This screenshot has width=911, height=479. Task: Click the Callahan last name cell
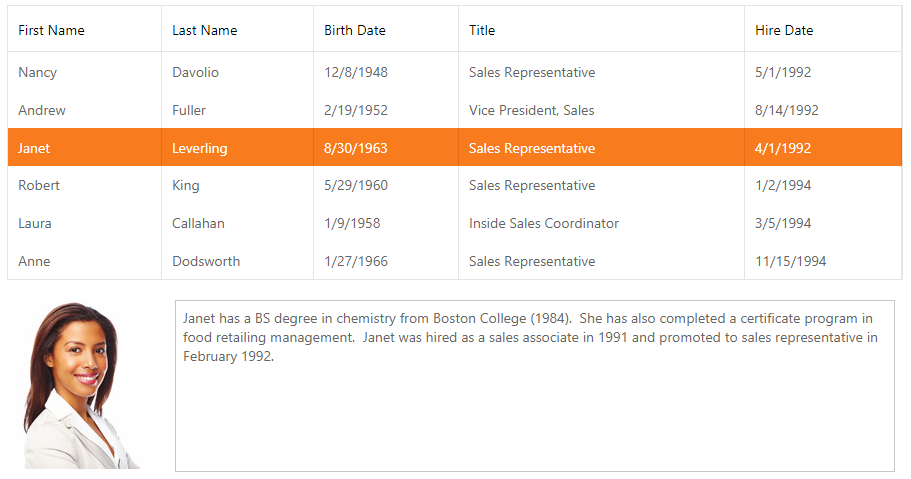[237, 223]
